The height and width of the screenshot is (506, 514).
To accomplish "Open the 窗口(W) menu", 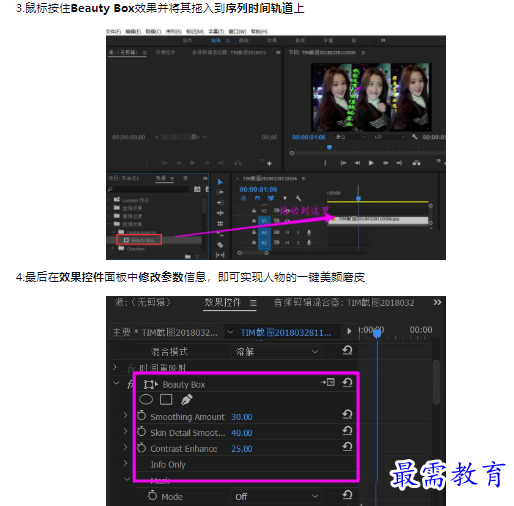I will click(x=237, y=31).
